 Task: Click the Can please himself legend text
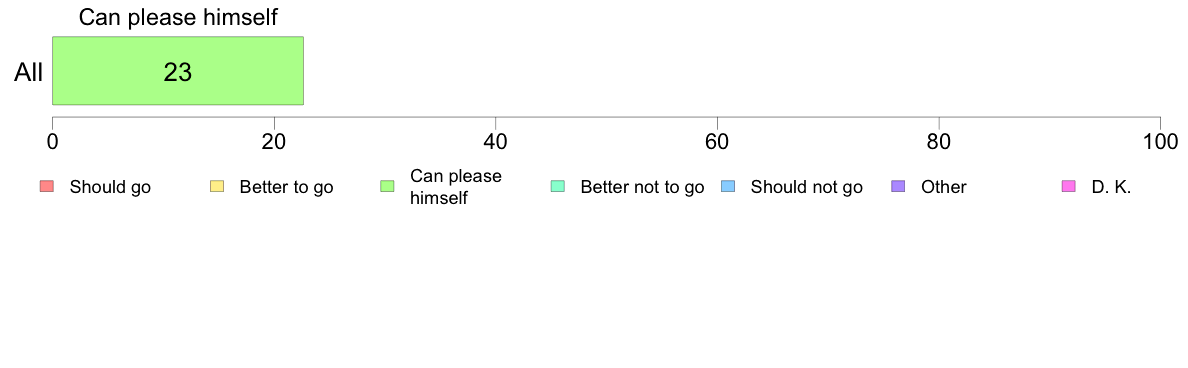pos(455,187)
